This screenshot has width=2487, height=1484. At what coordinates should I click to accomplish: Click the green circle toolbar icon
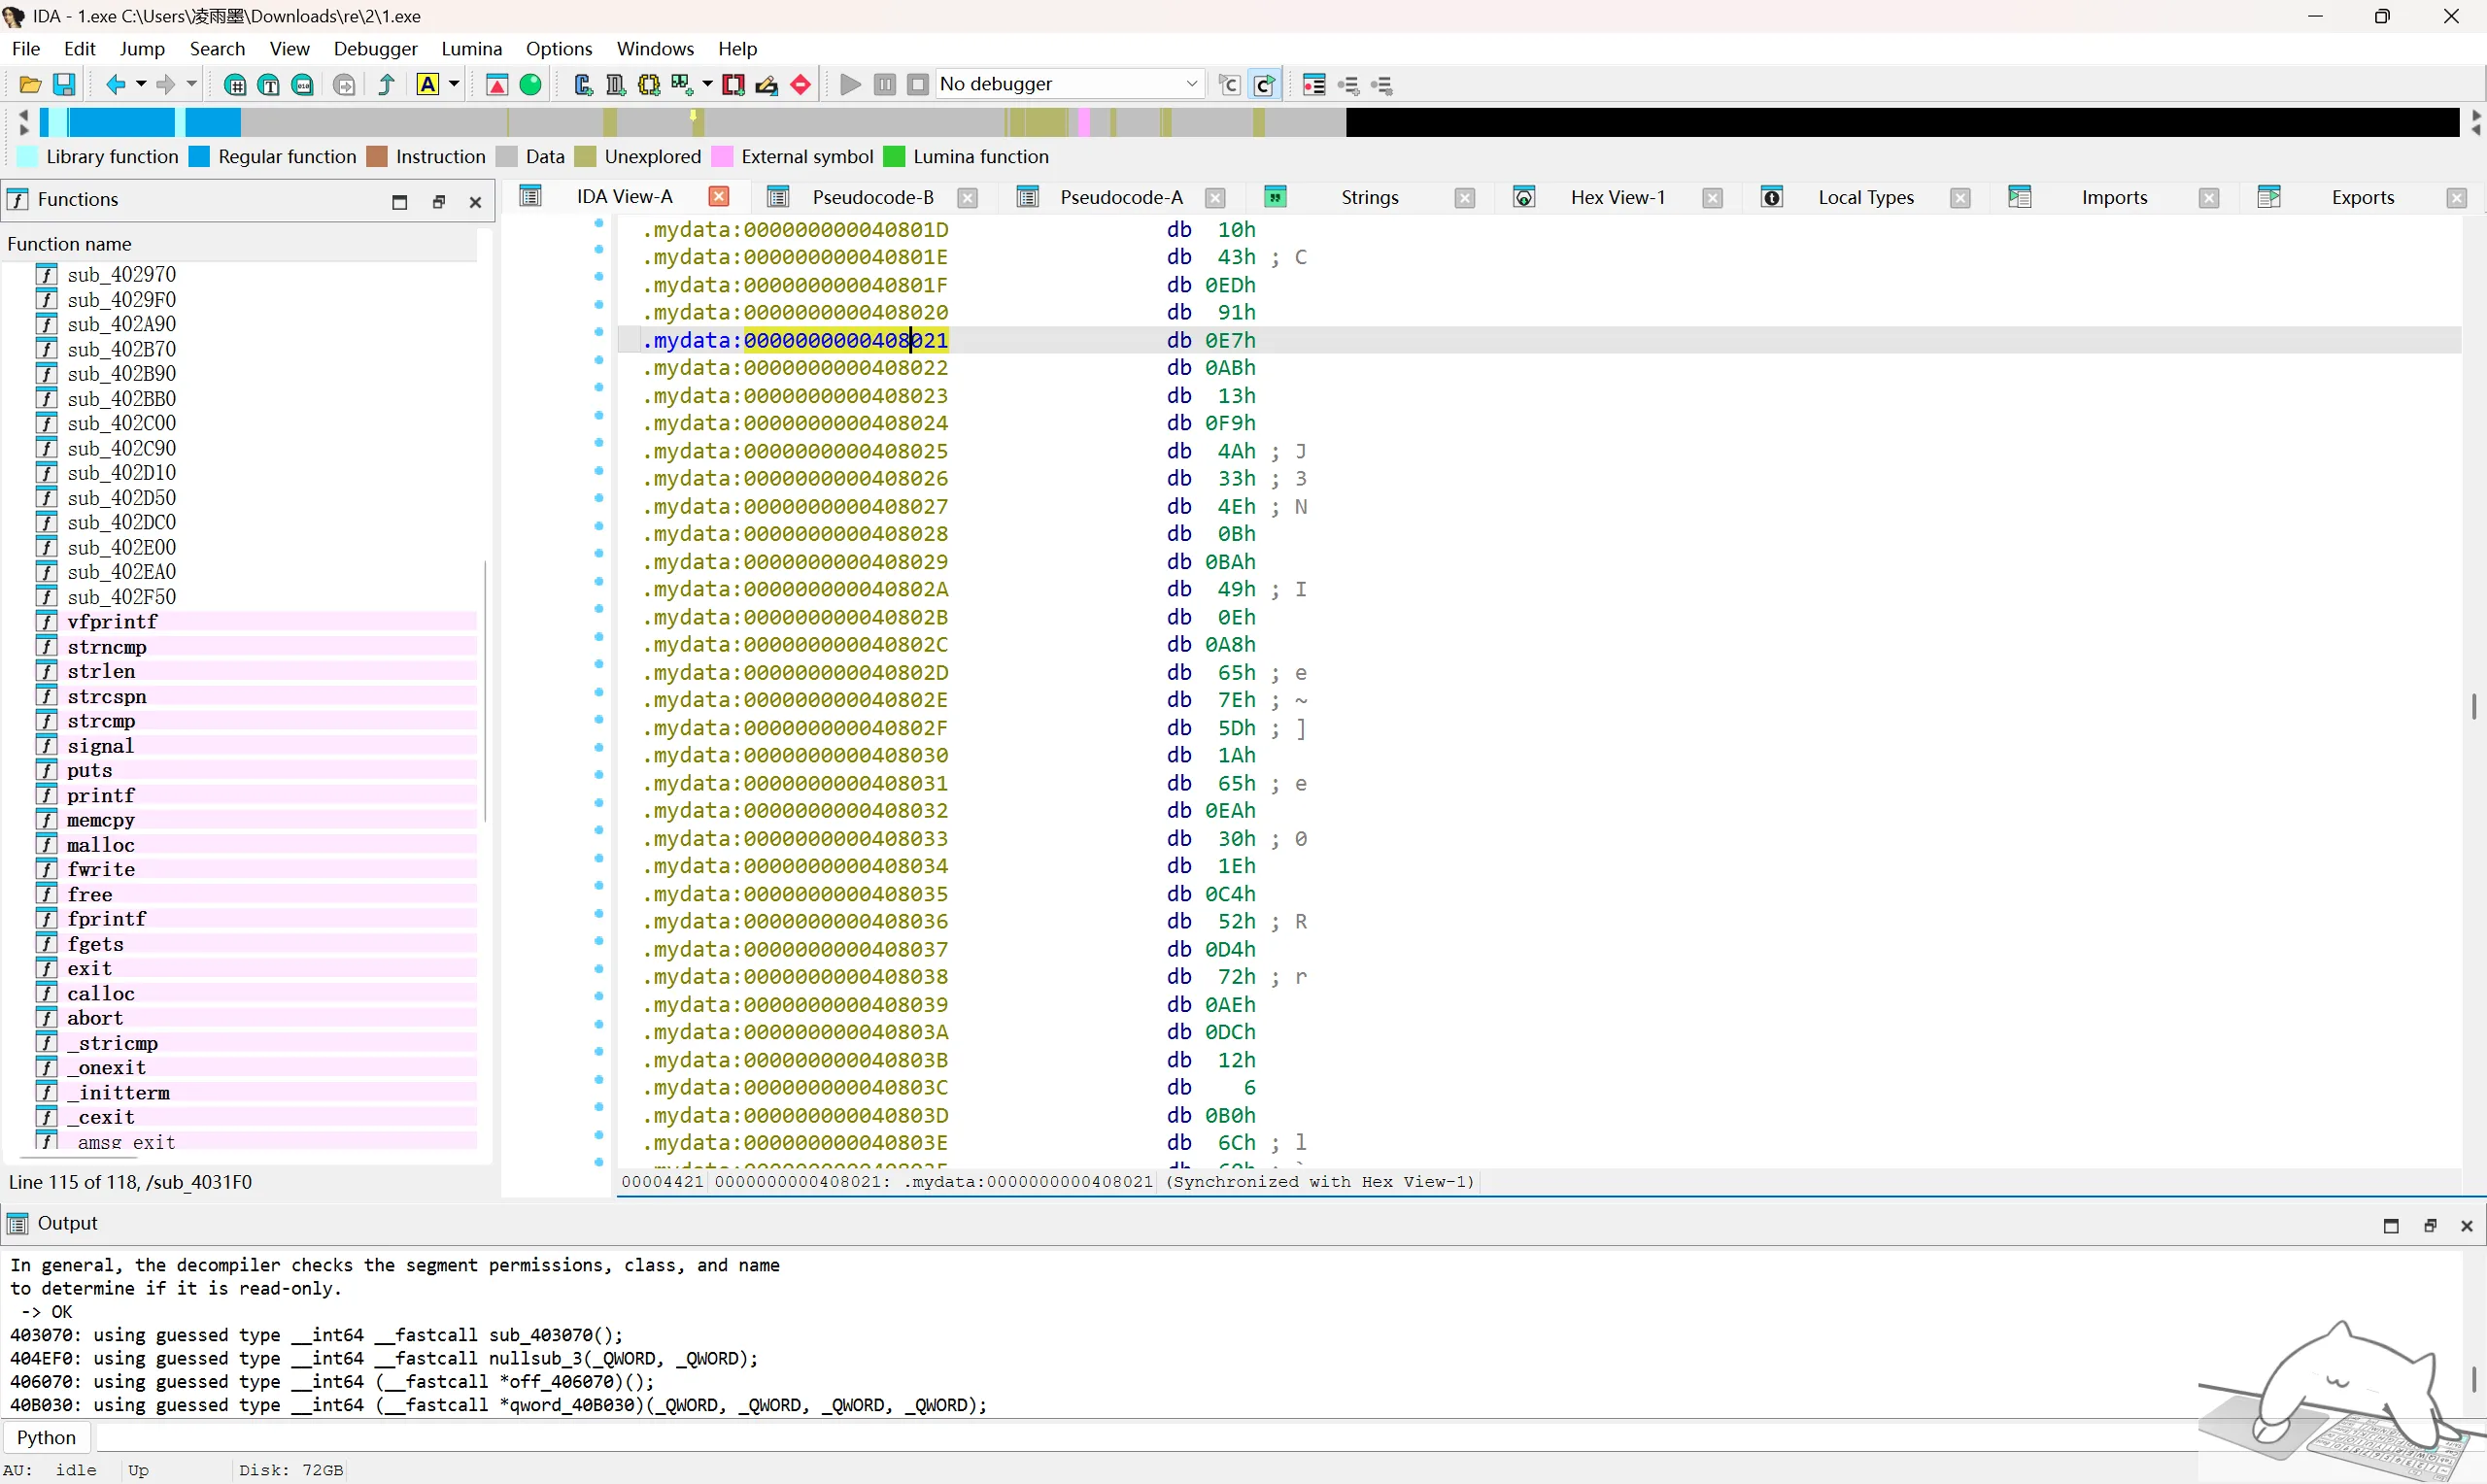click(x=531, y=85)
